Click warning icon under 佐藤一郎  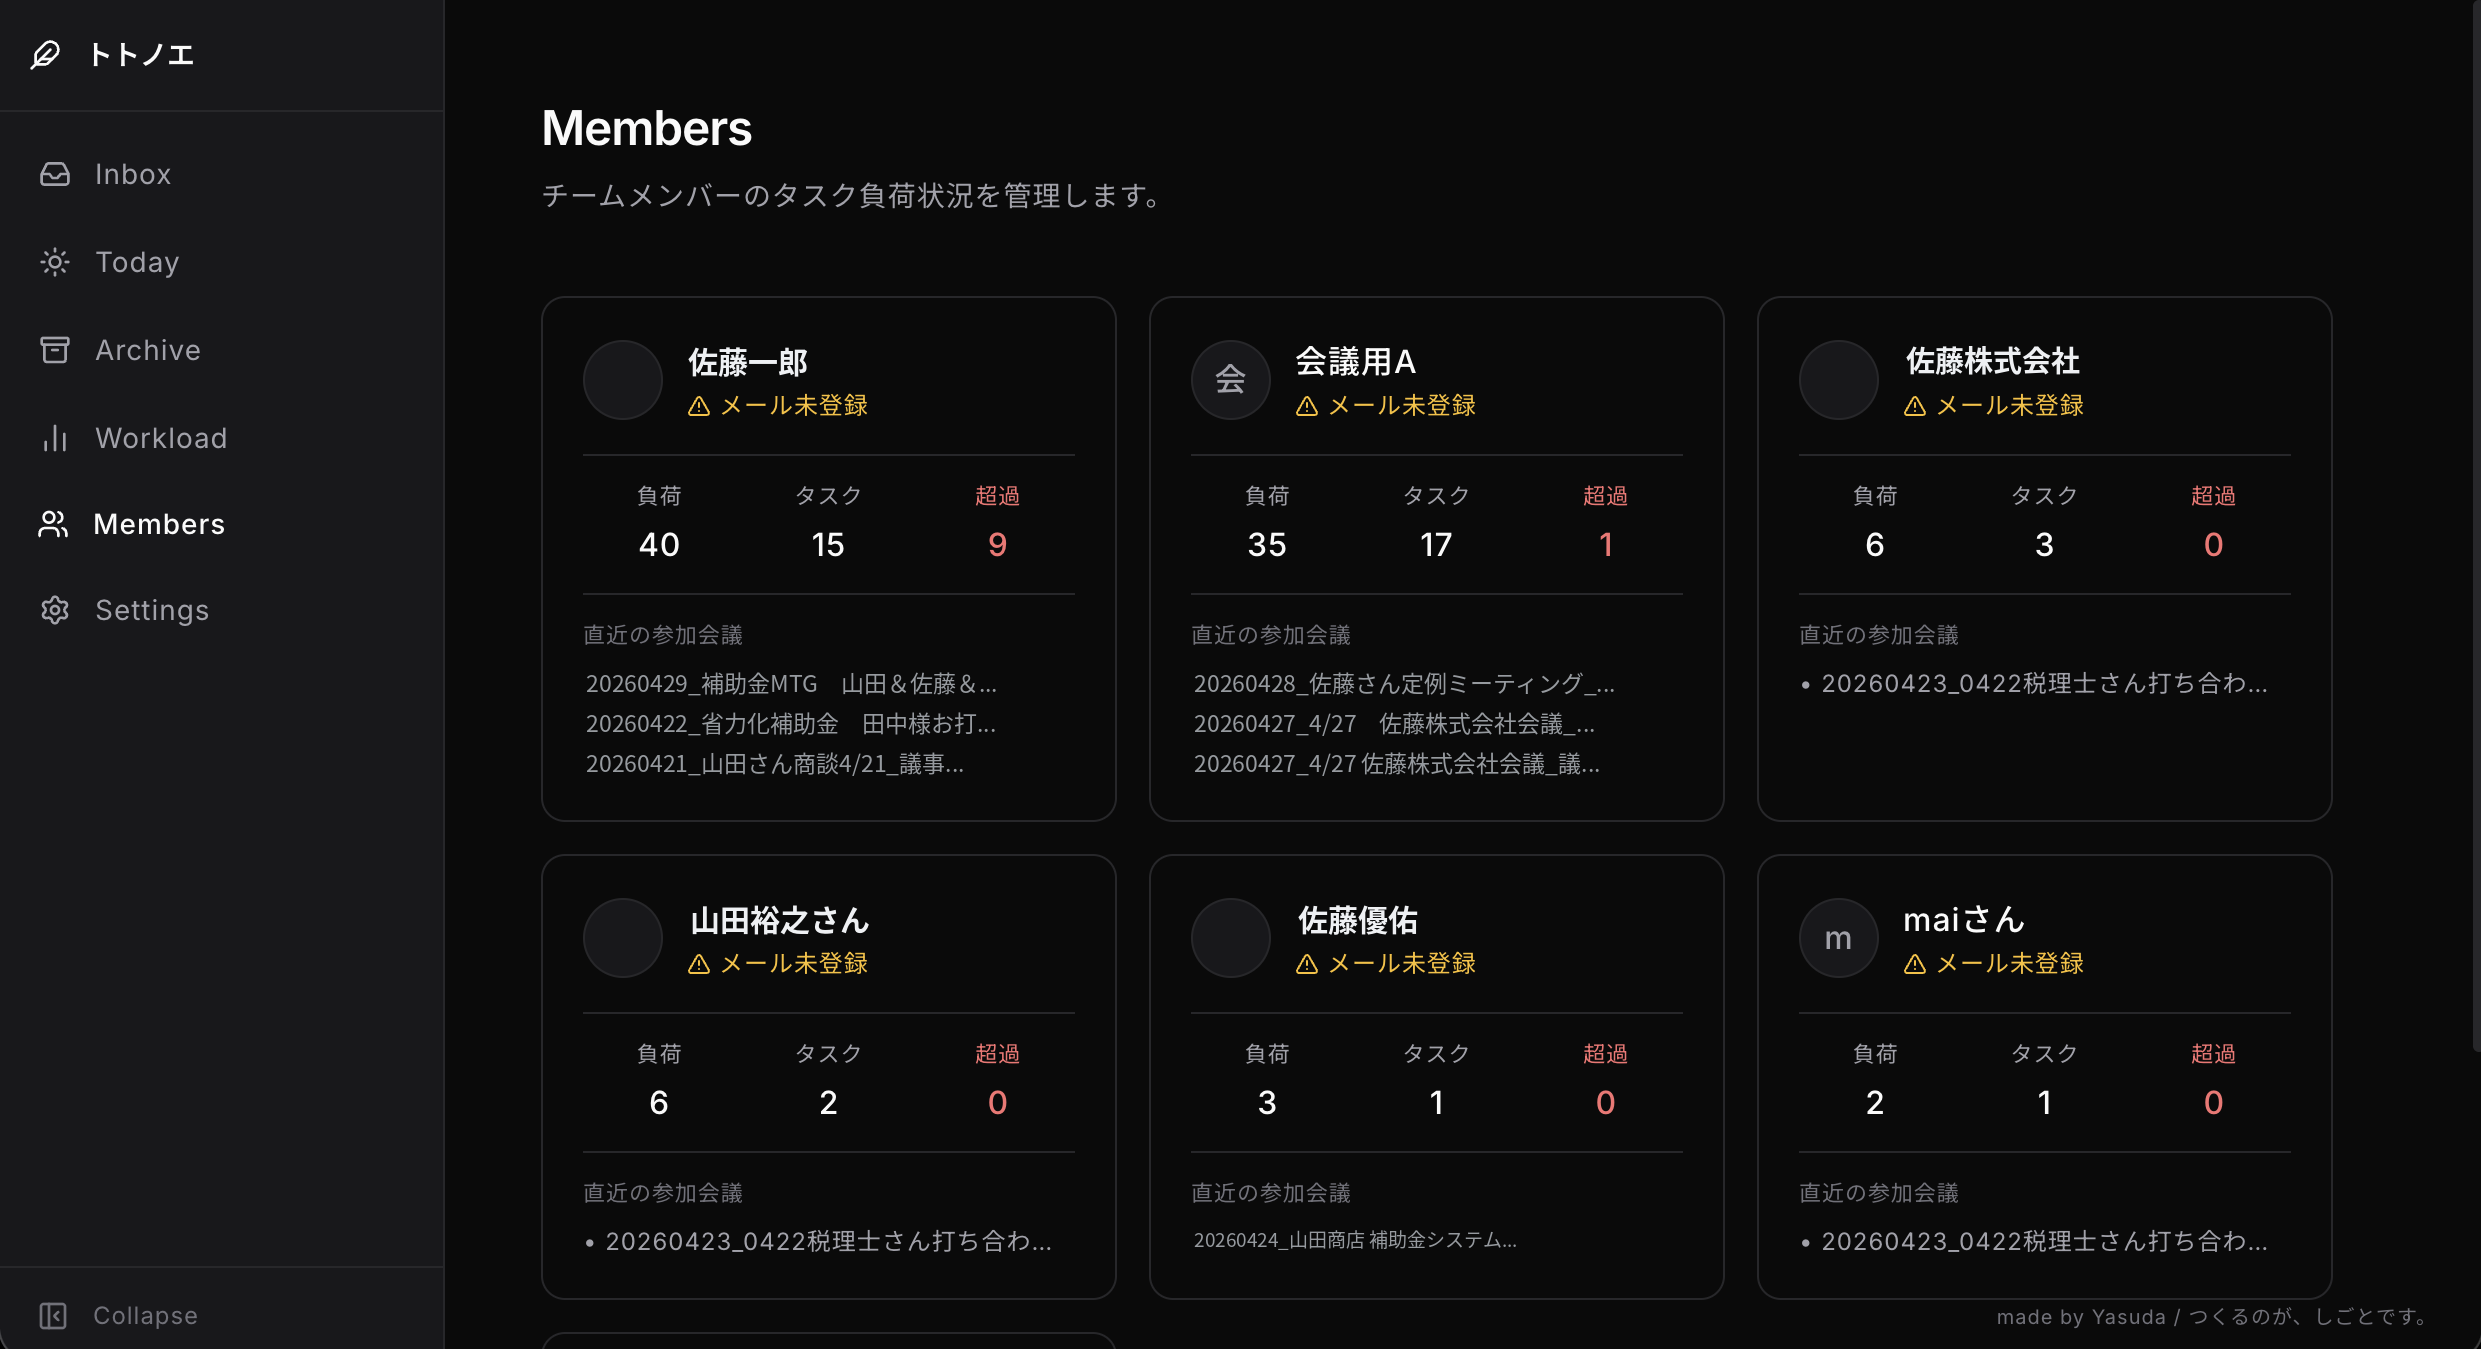point(699,406)
